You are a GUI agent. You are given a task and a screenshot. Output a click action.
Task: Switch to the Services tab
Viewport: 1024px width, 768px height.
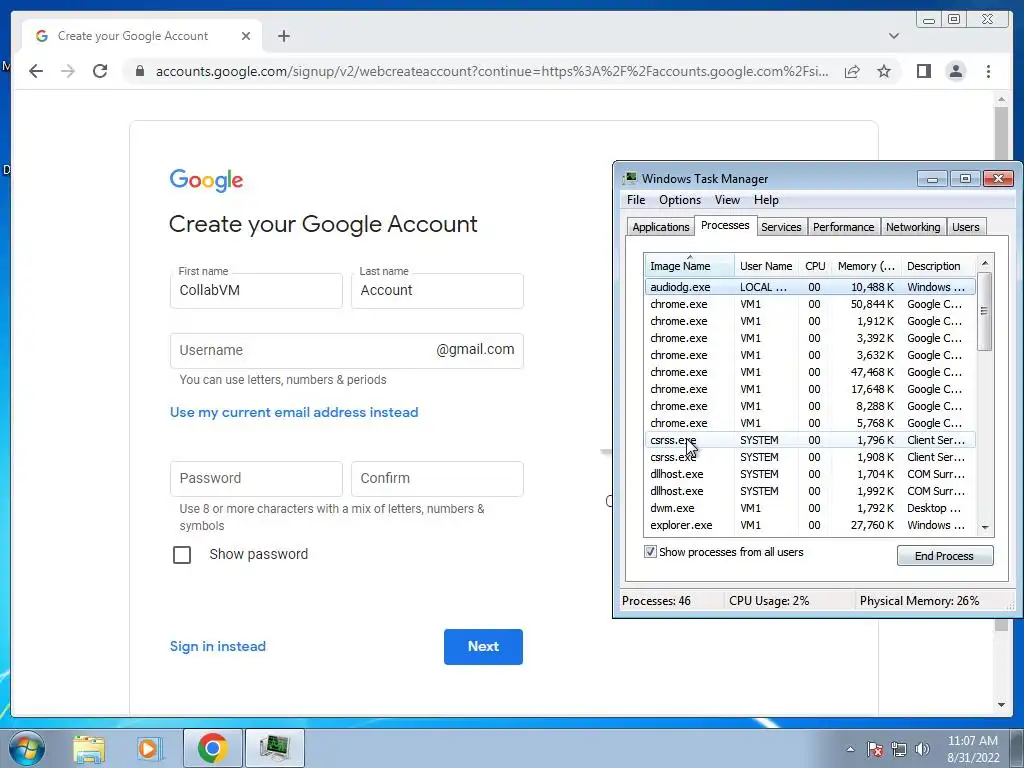(781, 227)
